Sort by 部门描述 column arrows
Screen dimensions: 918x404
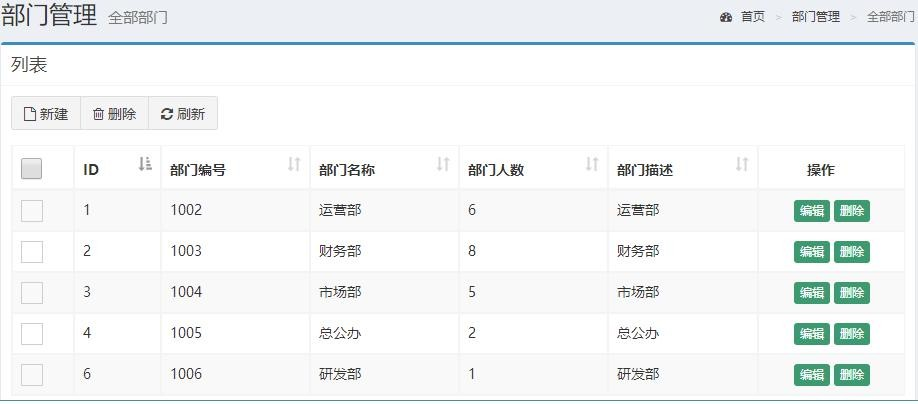click(x=742, y=165)
